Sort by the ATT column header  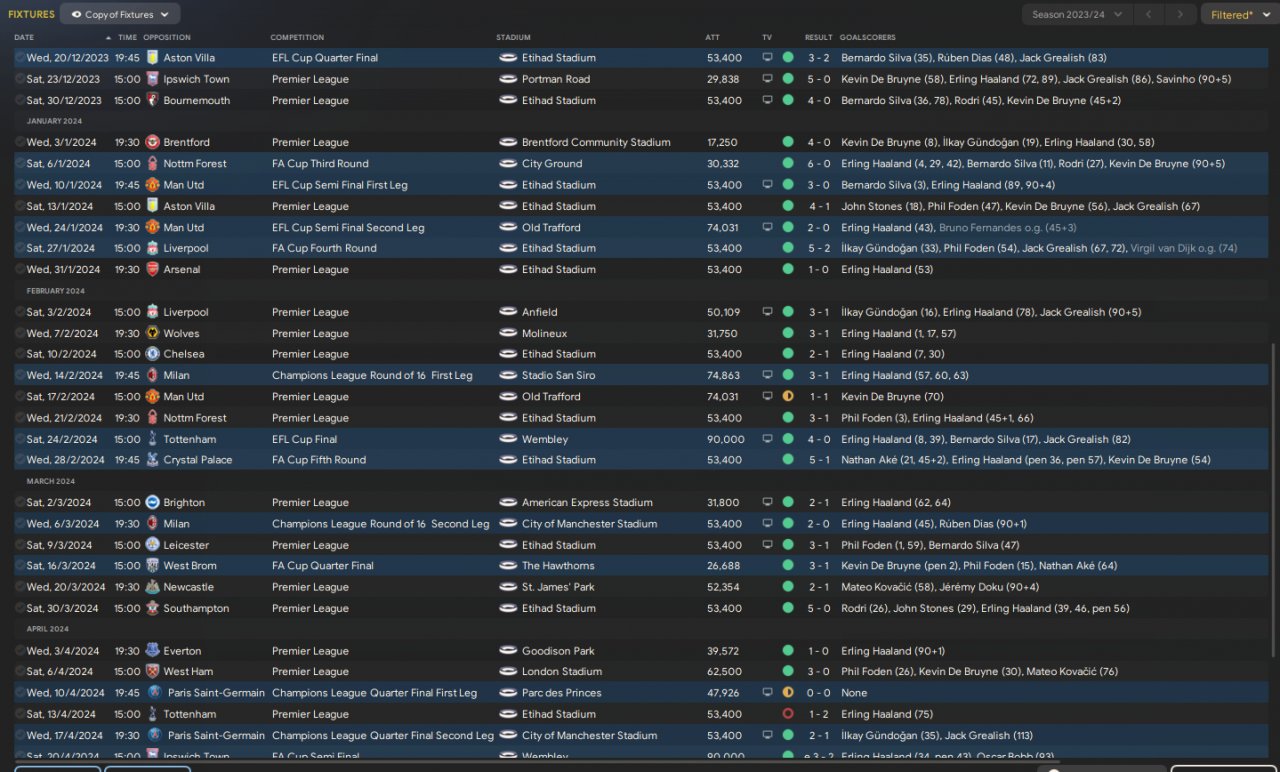tap(712, 37)
